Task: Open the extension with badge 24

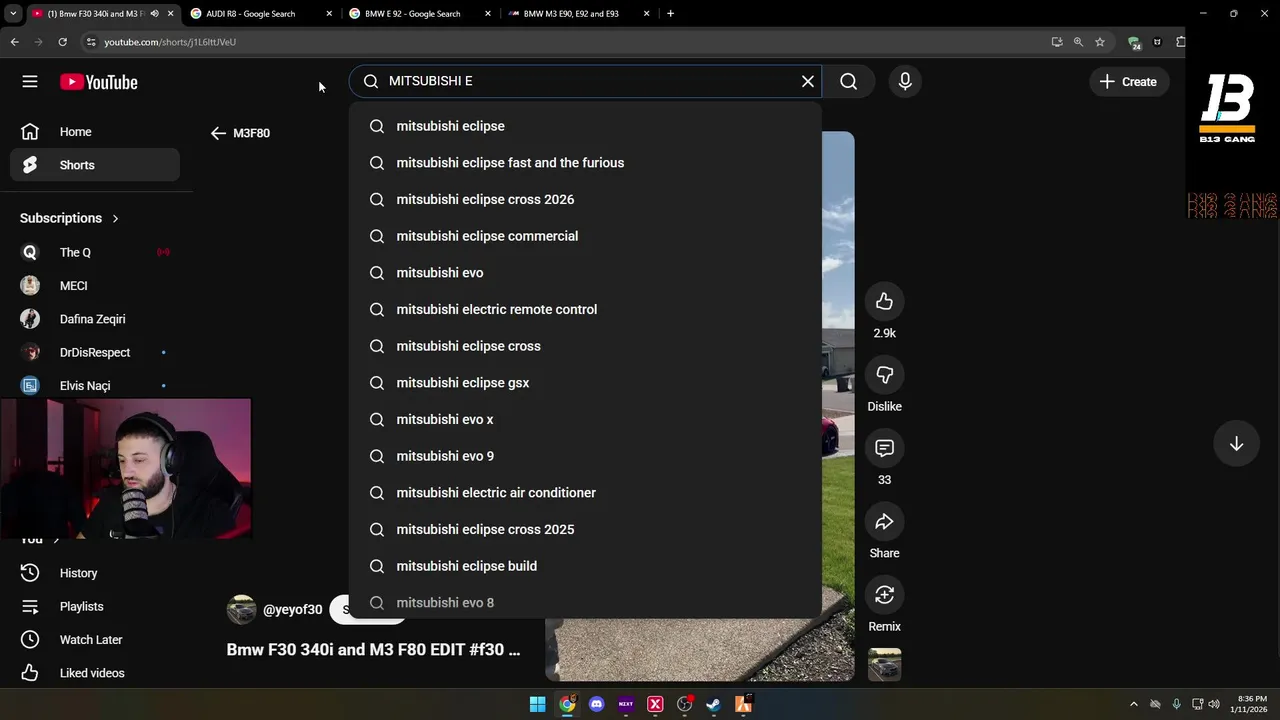Action: [1134, 43]
